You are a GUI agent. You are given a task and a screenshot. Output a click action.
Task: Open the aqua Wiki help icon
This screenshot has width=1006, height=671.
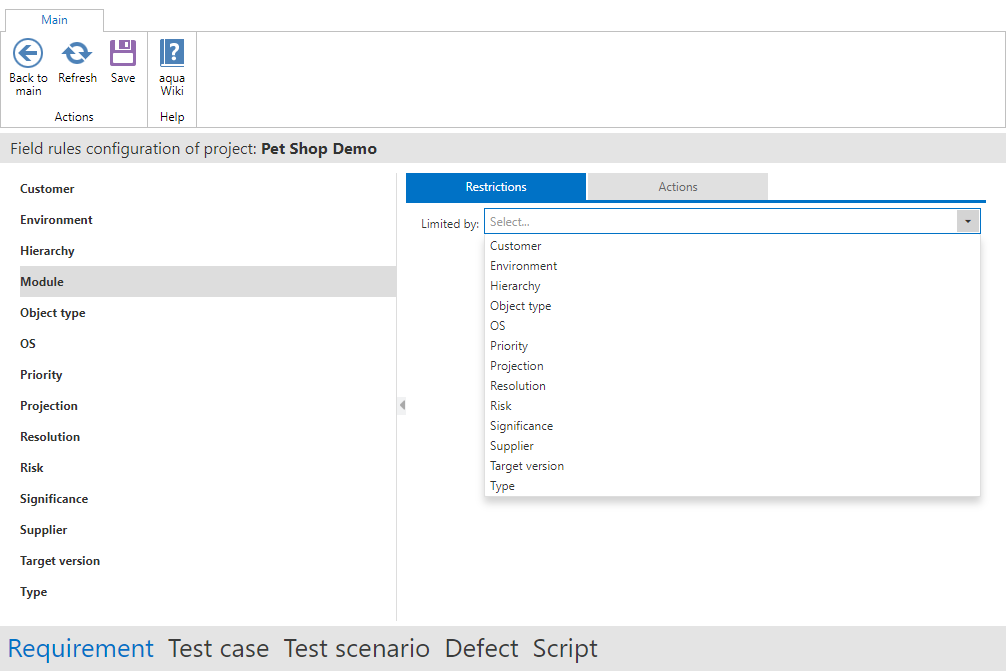pyautogui.click(x=172, y=54)
